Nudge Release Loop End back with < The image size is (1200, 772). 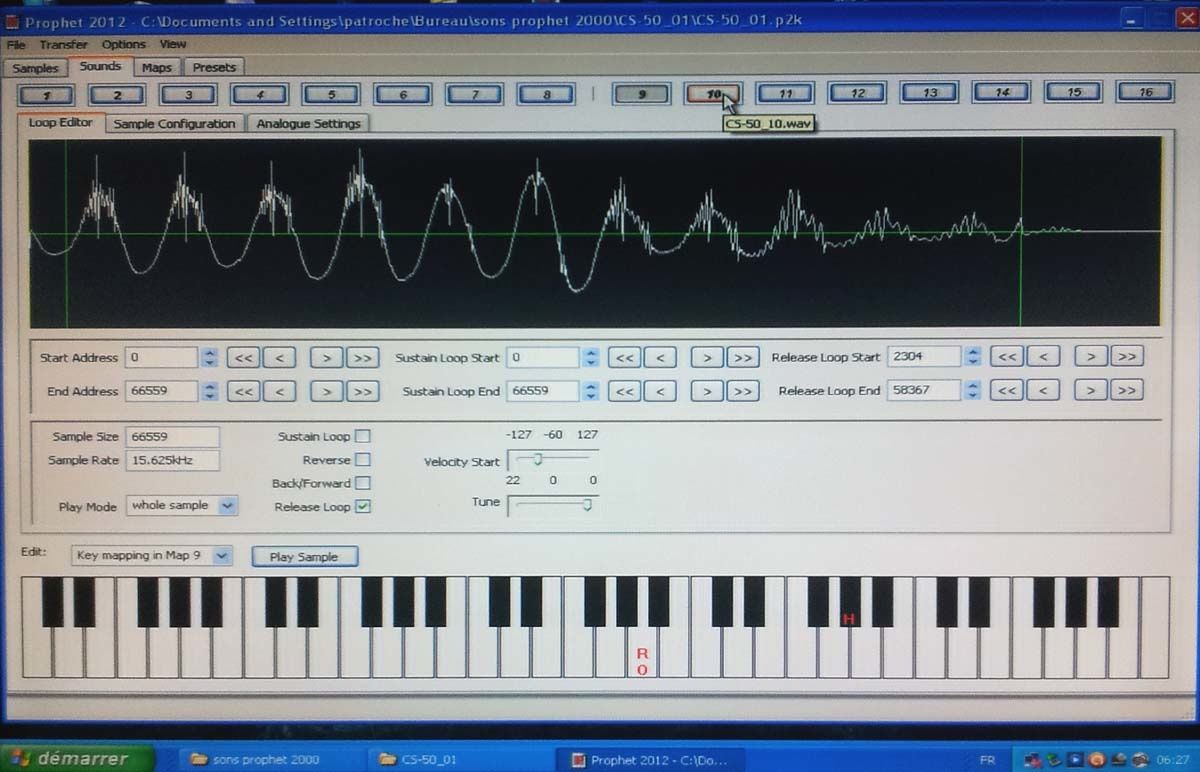click(1043, 390)
